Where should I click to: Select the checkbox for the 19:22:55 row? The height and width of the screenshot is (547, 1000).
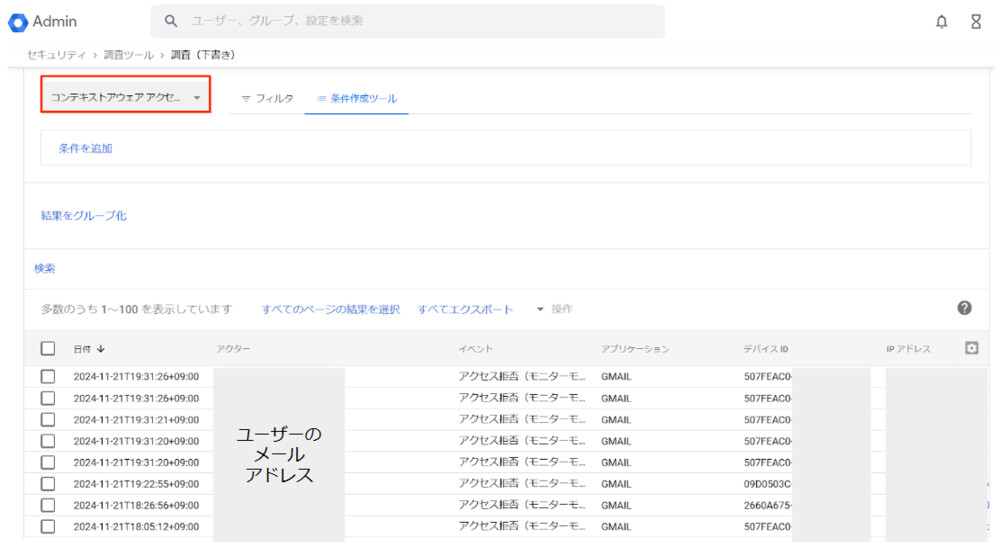coord(48,483)
